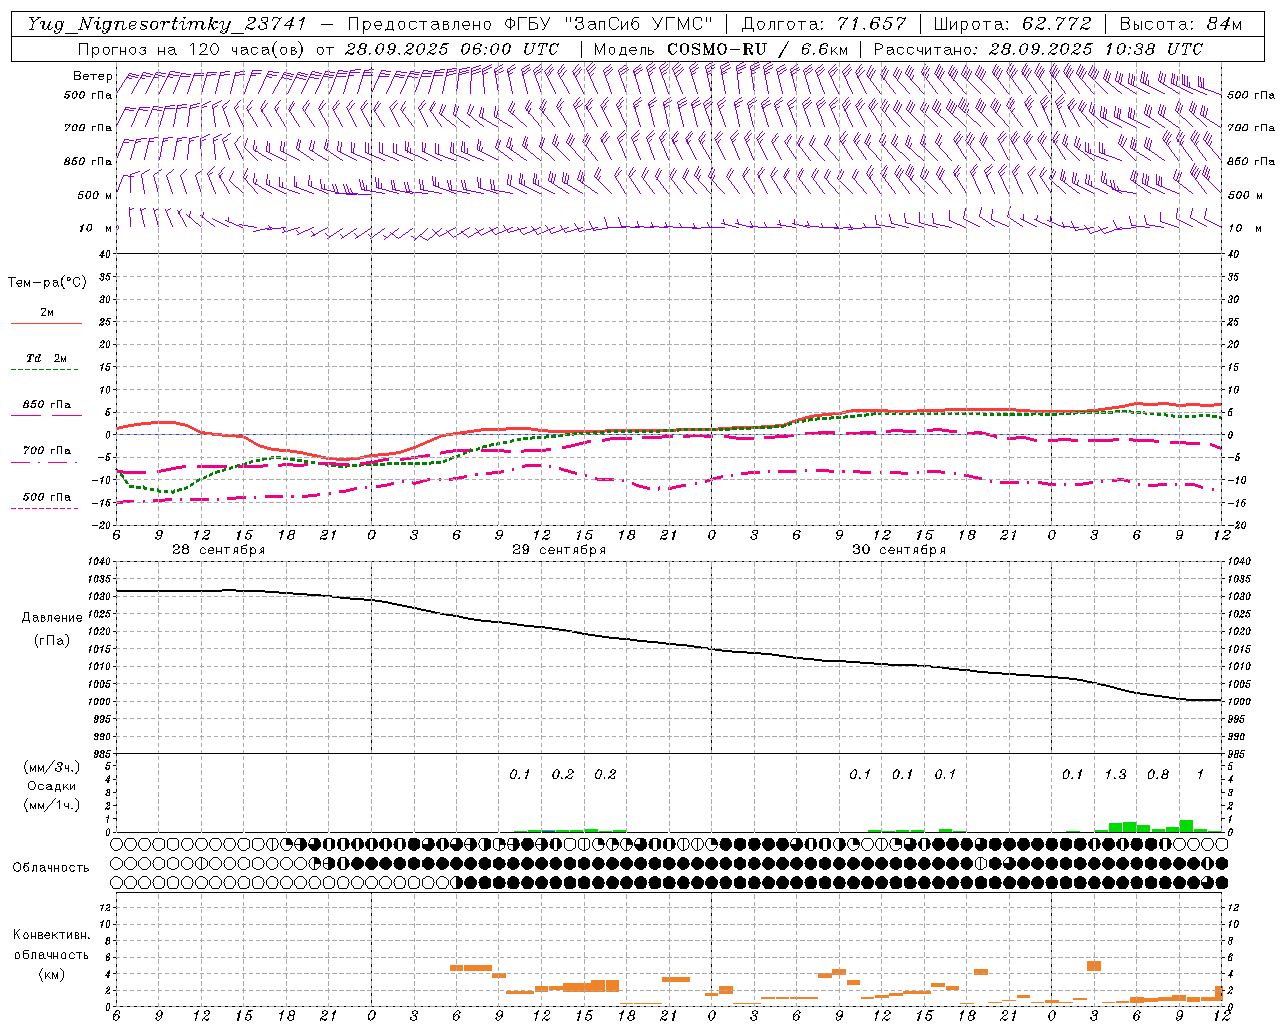1280x1024 pixels.
Task: Click the Облачность panel label
Action: [x=51, y=868]
